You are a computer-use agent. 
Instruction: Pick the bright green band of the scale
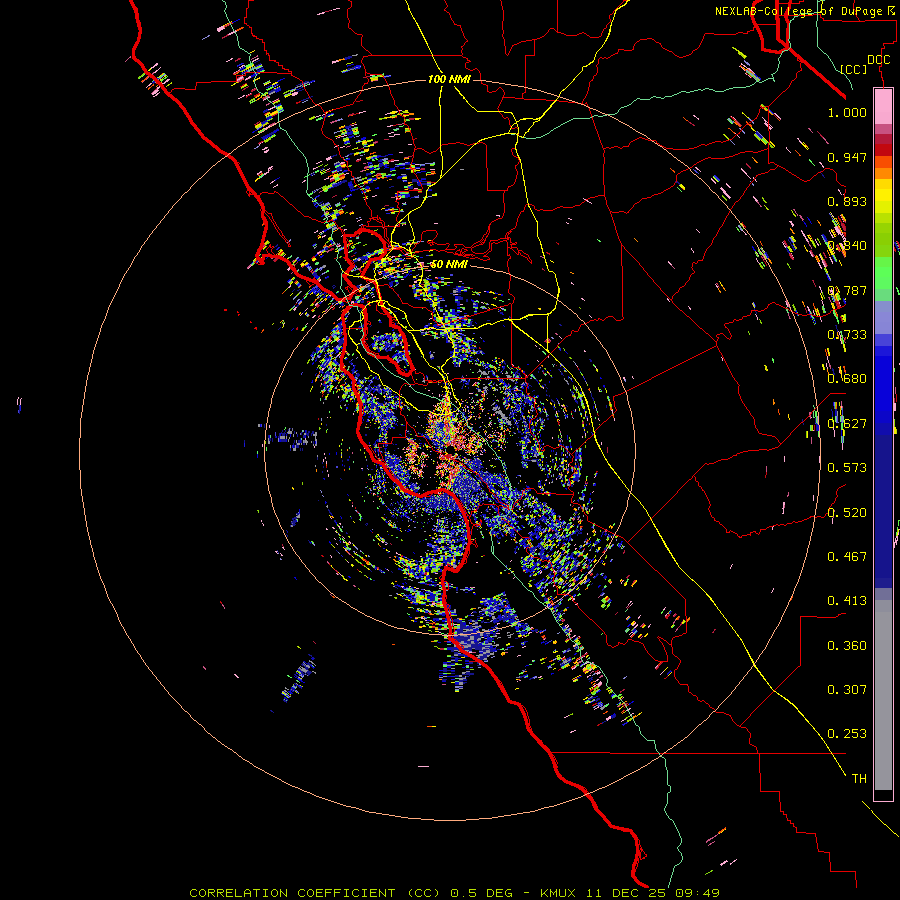click(x=883, y=273)
